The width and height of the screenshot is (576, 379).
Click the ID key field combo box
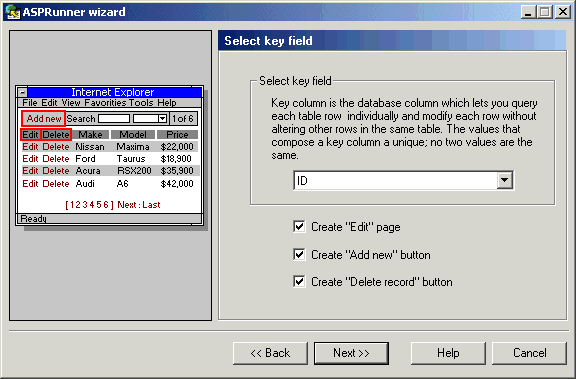[403, 180]
